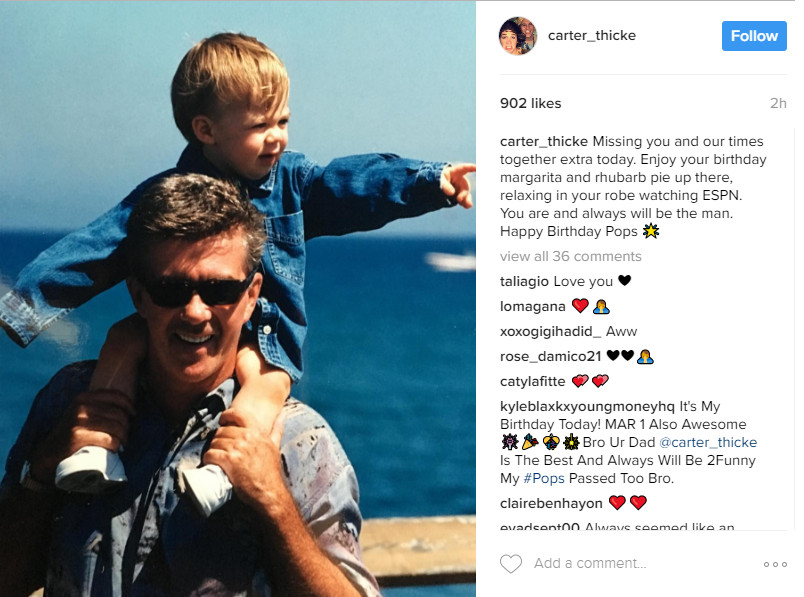This screenshot has width=804, height=597.
Task: Click the father and son photo
Action: click(238, 298)
